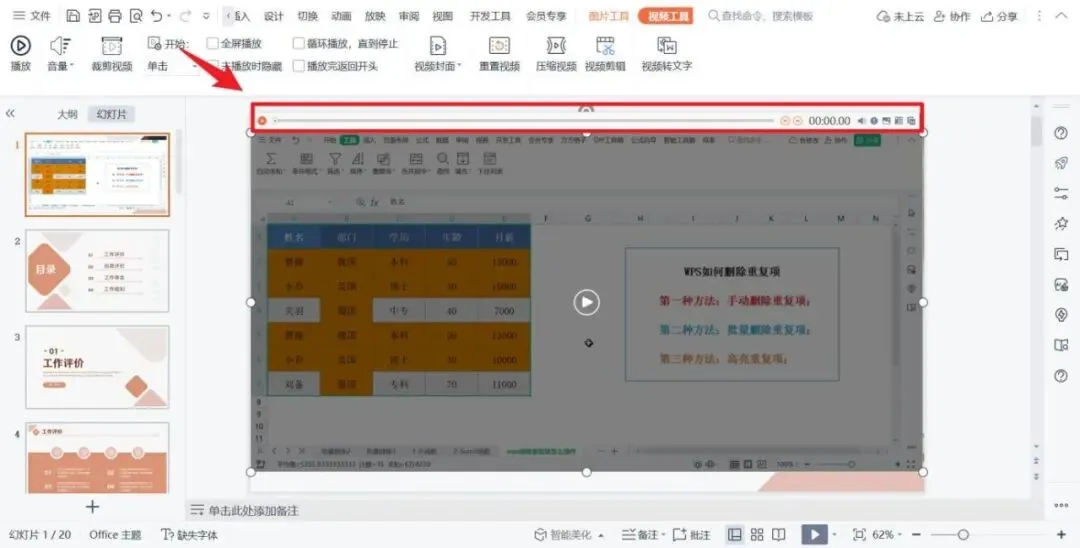Select slide 1 thumbnail
This screenshot has height=548, width=1080.
(97, 175)
